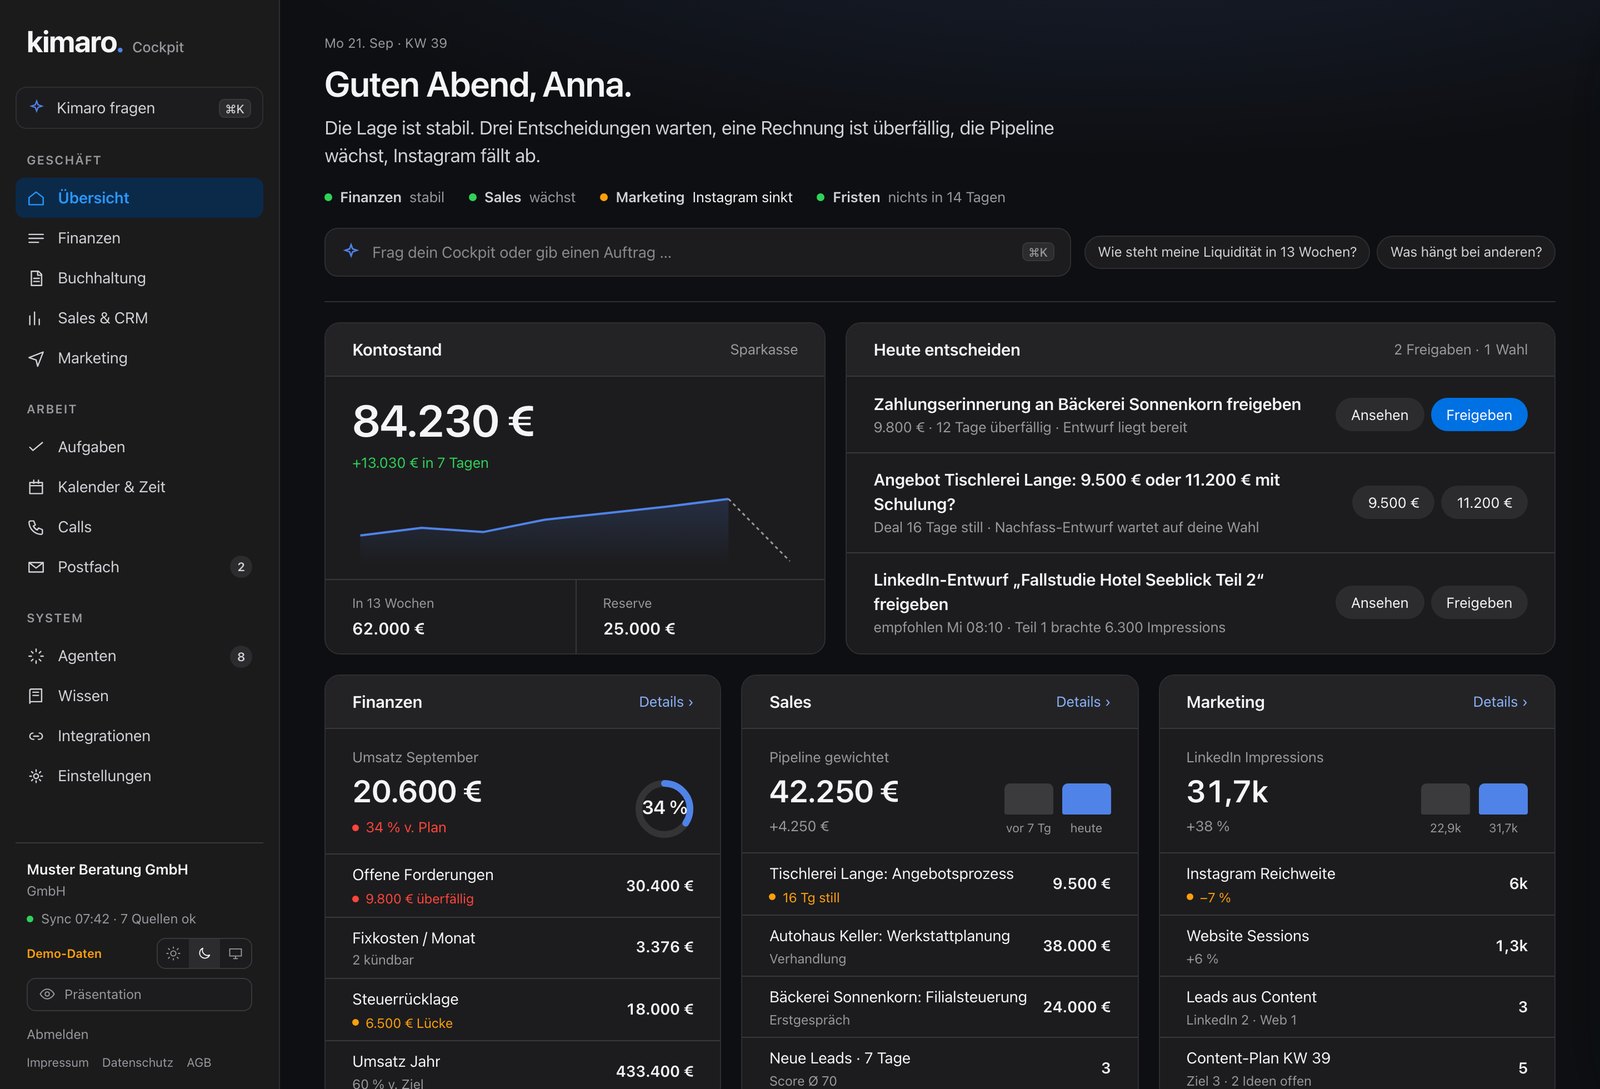Screen dimensions: 1600x1089
Task: Click the Wissen book icon
Action: click(x=36, y=696)
